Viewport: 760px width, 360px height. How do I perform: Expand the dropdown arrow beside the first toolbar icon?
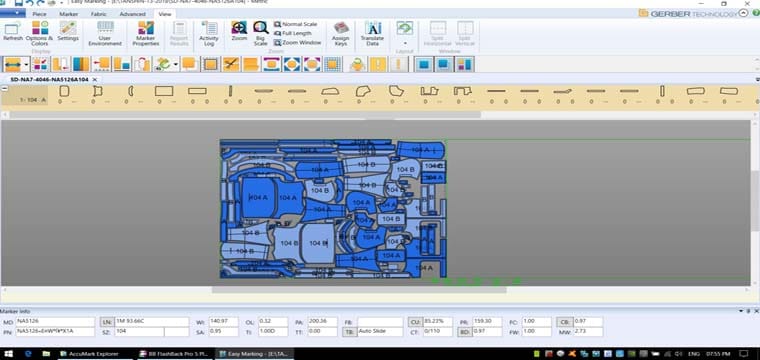[x=26, y=64]
